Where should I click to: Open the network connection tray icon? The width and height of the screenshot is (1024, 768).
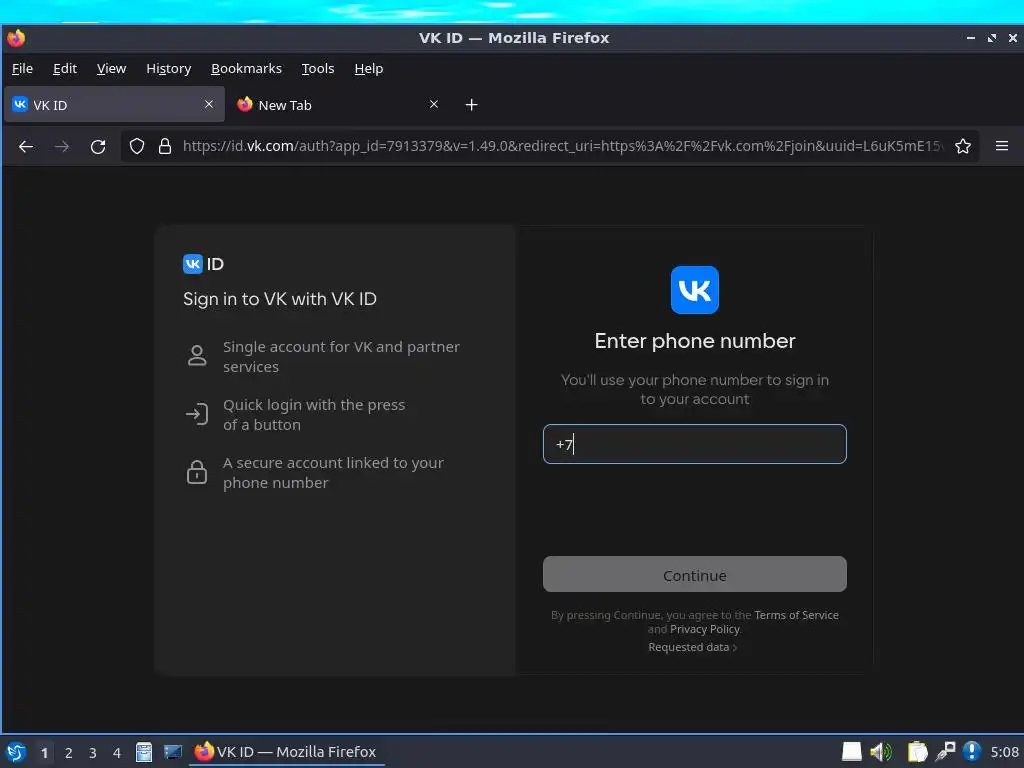pyautogui.click(x=945, y=752)
